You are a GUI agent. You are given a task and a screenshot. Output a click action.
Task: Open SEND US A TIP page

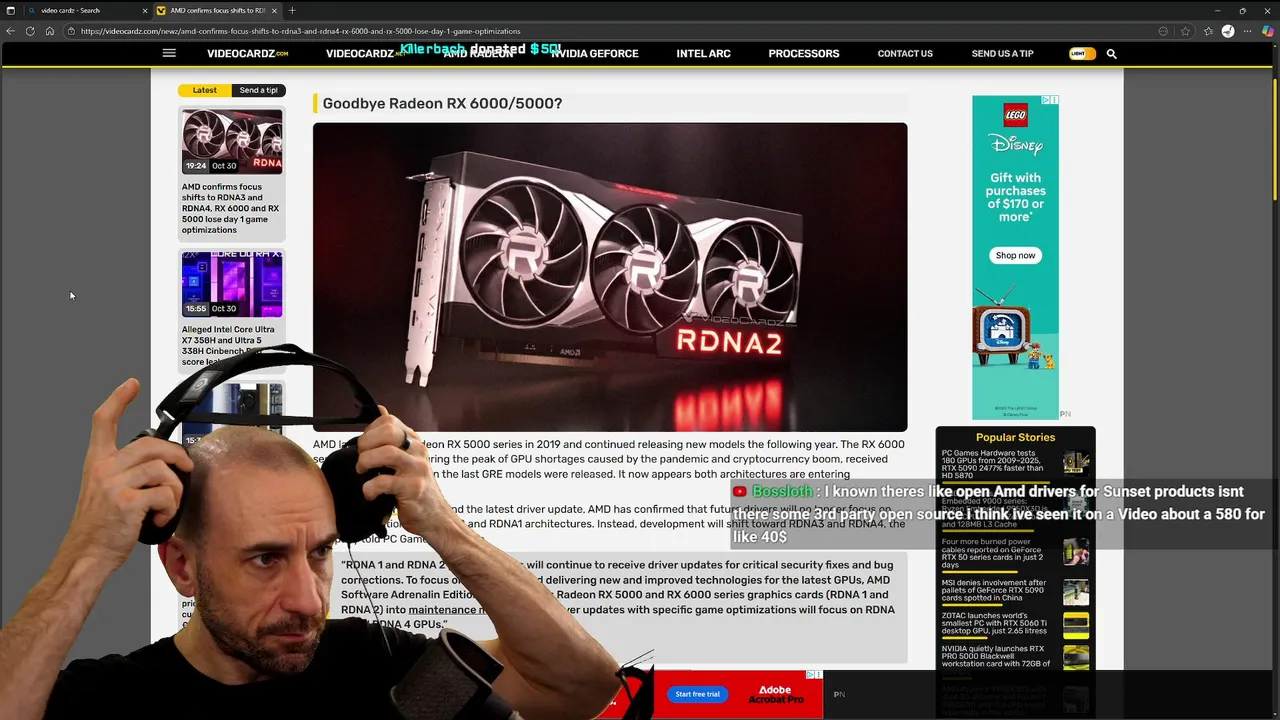pyautogui.click(x=1002, y=54)
